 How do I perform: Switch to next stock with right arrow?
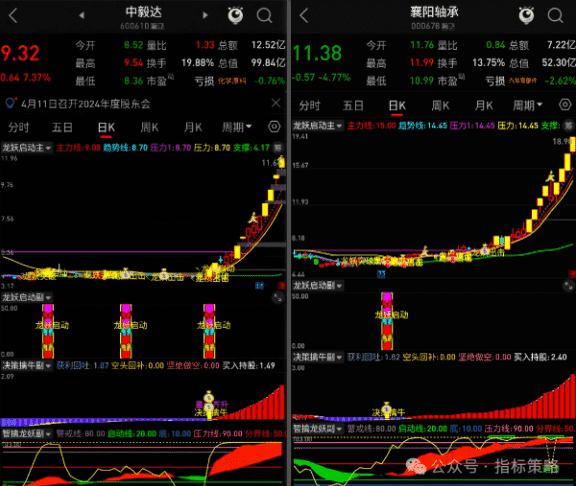205,15
